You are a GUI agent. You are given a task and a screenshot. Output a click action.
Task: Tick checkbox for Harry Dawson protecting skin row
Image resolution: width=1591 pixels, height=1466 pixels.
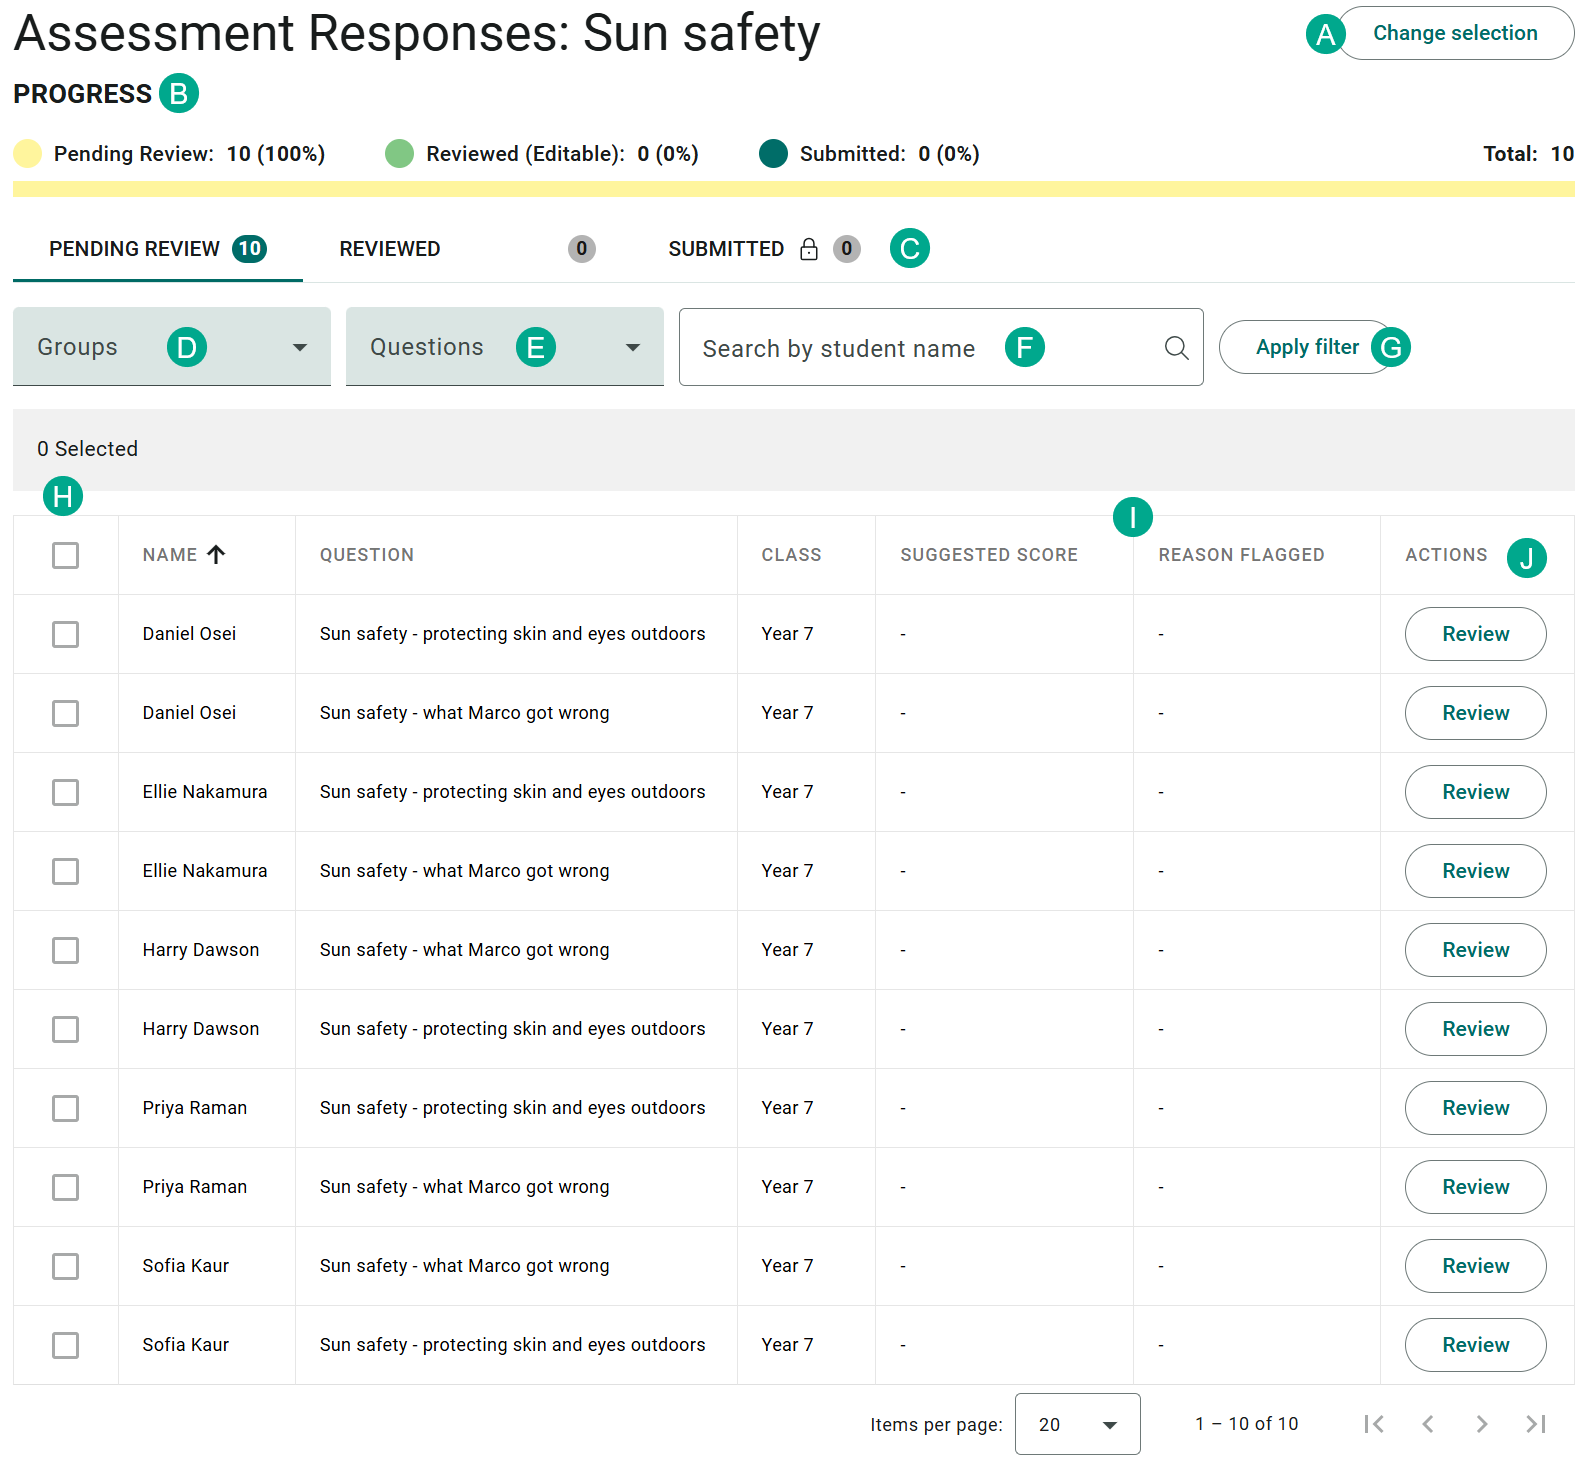(x=66, y=1029)
